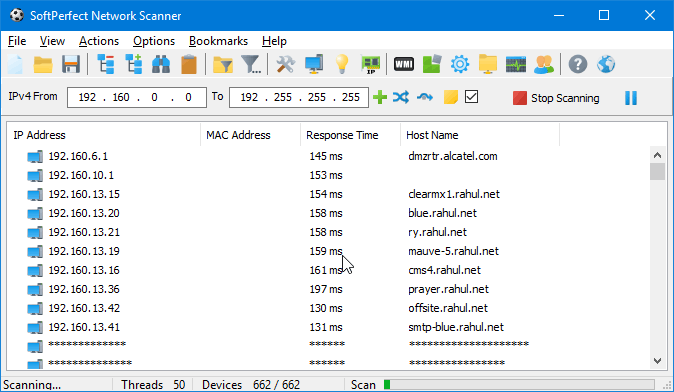Click the blue curved arrow icon
674x392 pixels.
pyautogui.click(x=425, y=98)
